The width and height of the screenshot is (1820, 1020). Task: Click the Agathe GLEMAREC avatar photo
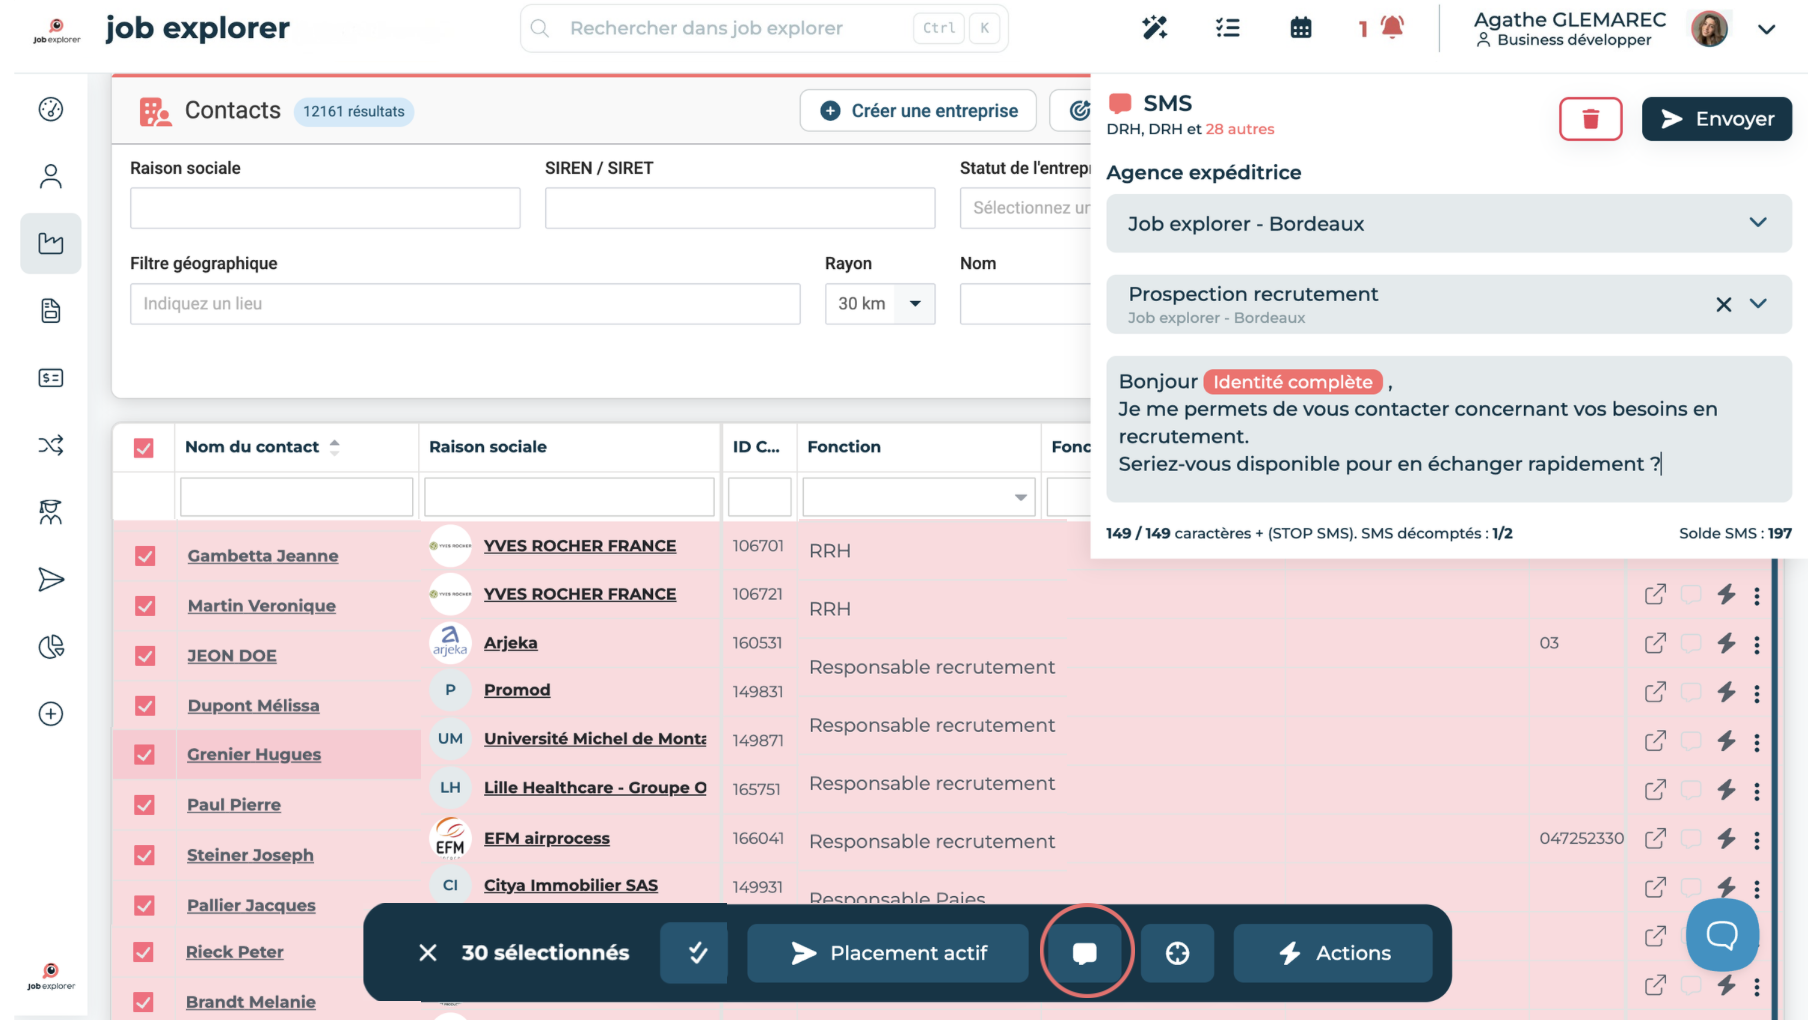point(1710,29)
